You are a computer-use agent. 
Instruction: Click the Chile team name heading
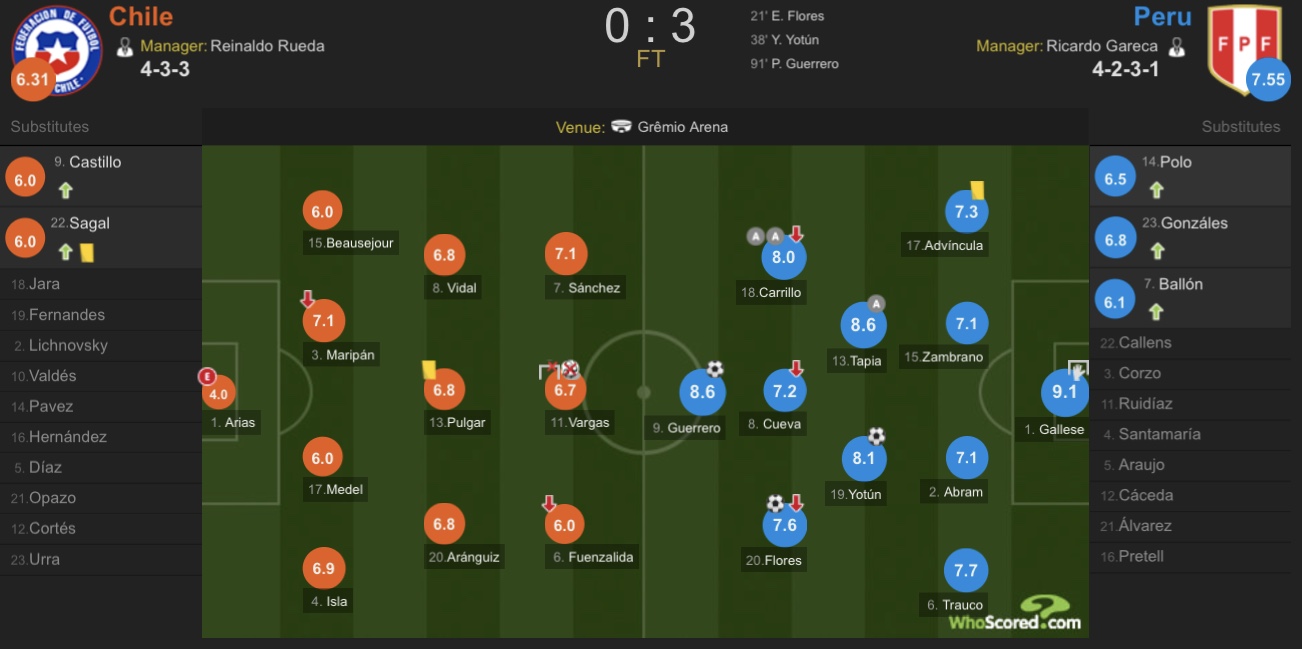tap(141, 16)
